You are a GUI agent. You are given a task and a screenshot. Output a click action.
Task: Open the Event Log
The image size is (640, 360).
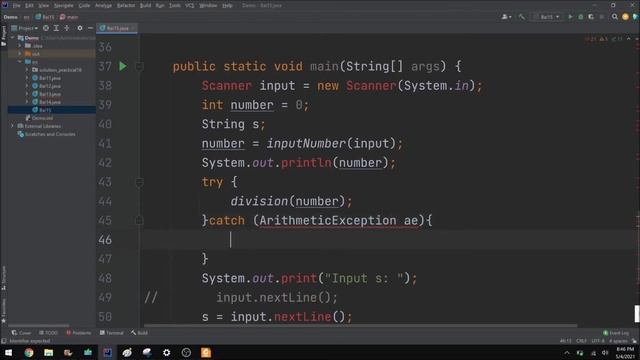pyautogui.click(x=616, y=333)
